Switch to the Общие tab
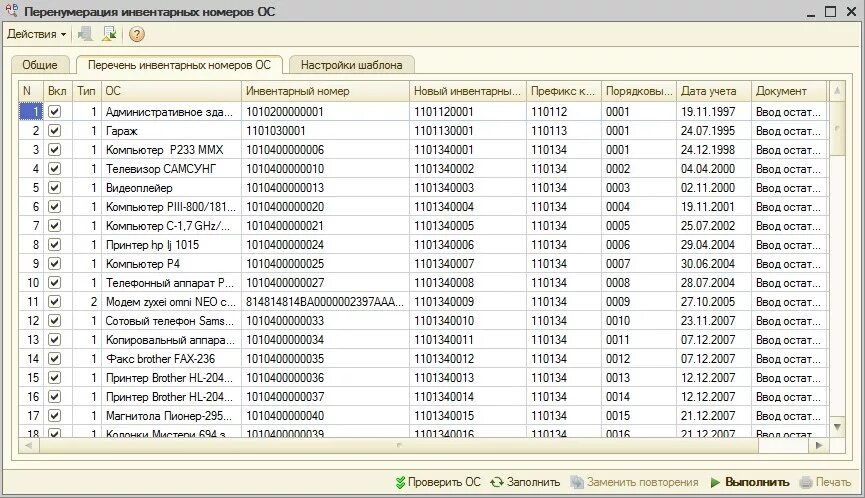The height and width of the screenshot is (498, 865). 40,65
